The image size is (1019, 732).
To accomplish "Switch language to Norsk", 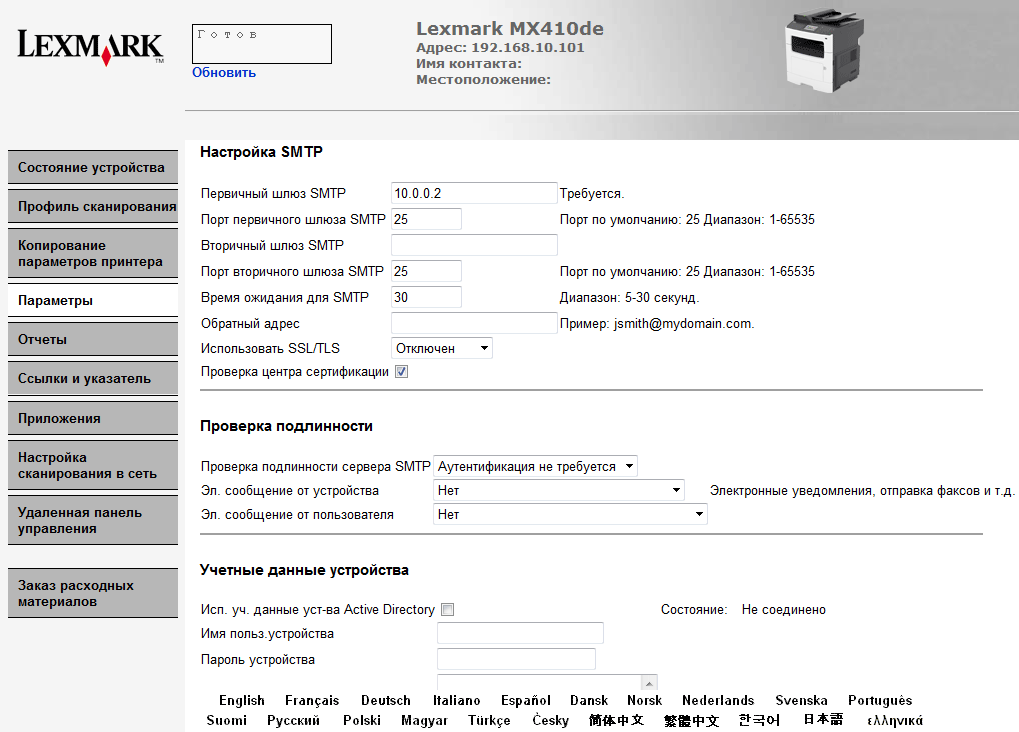I will coord(644,700).
